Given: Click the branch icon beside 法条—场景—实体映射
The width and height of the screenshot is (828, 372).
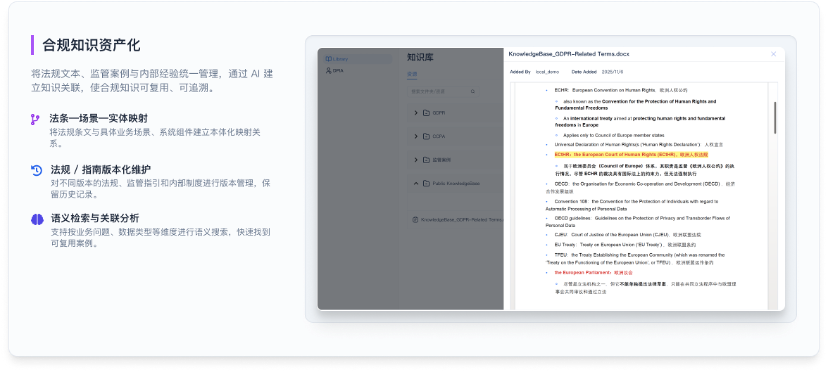Looking at the screenshot, I should click(x=35, y=119).
